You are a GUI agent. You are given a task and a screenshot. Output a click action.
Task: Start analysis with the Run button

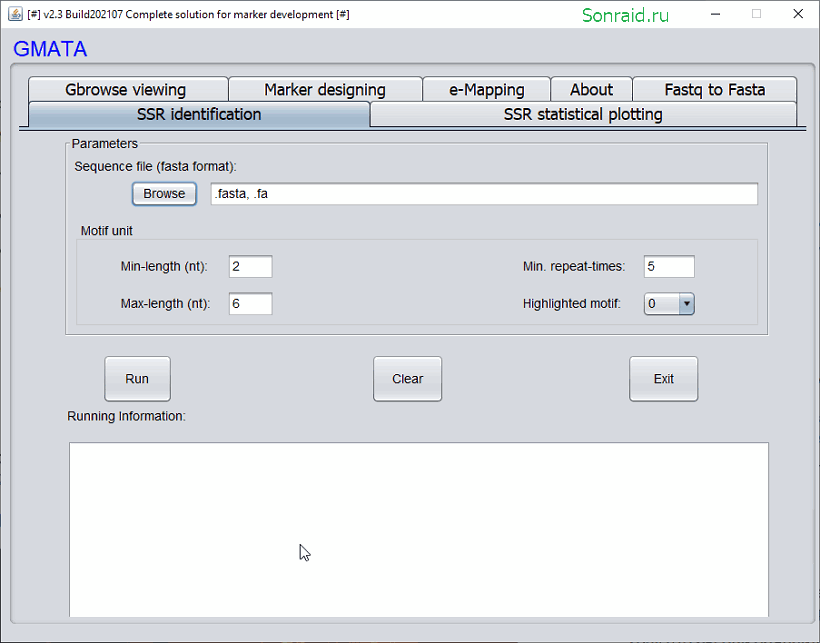[x=137, y=379]
